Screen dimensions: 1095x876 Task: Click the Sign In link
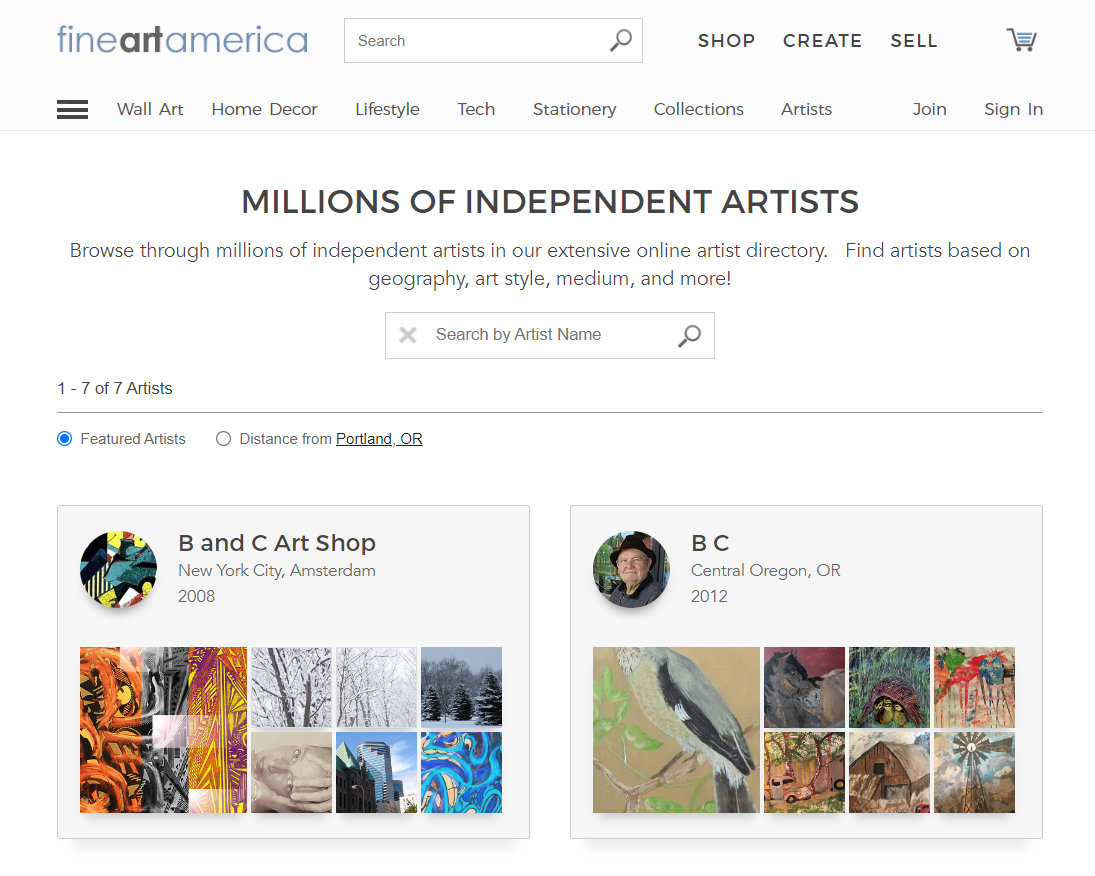point(1013,110)
